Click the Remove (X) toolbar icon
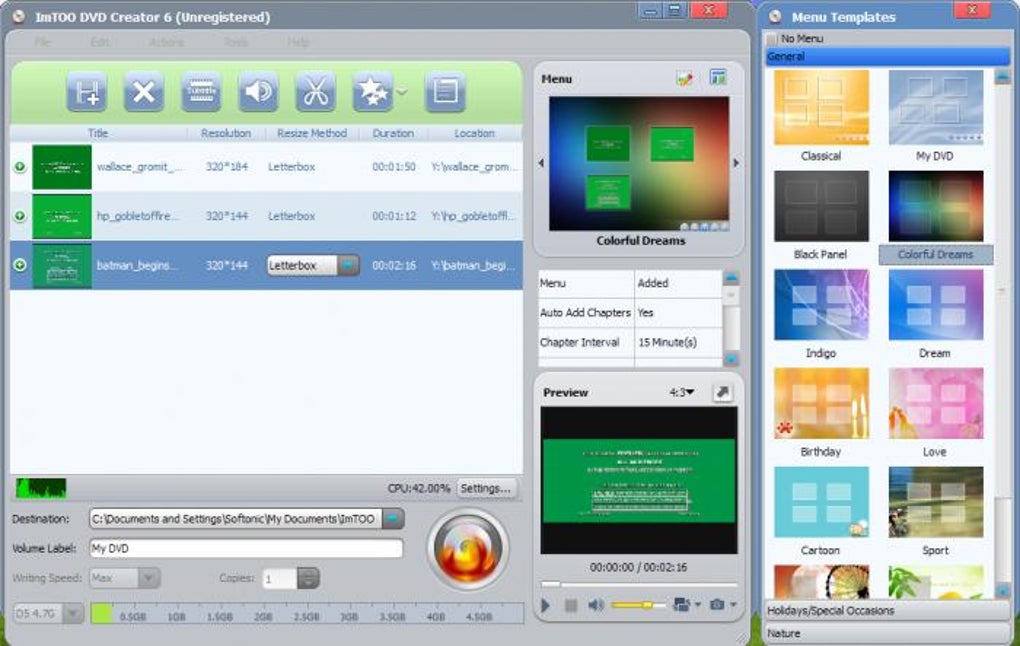The height and width of the screenshot is (646, 1020). tap(144, 92)
